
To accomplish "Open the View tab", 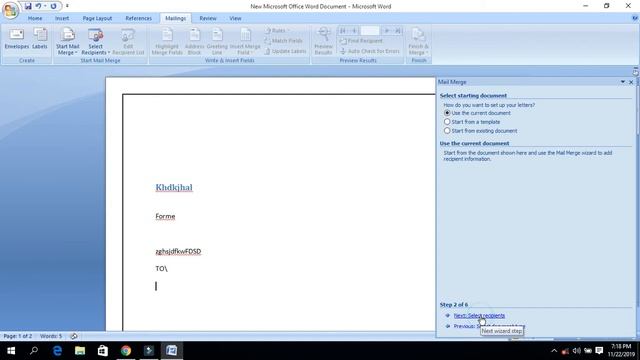I will 235,18.
